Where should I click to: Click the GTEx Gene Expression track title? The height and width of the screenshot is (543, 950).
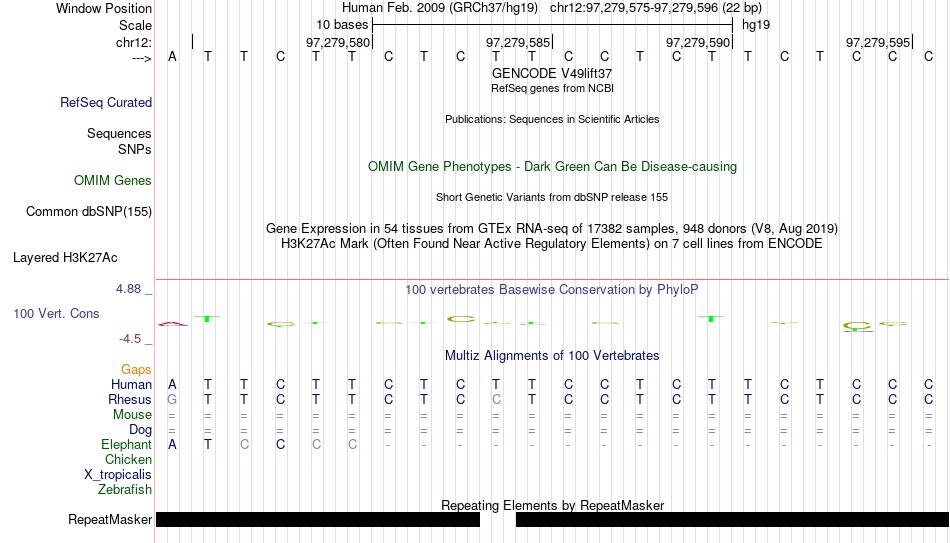tap(552, 228)
